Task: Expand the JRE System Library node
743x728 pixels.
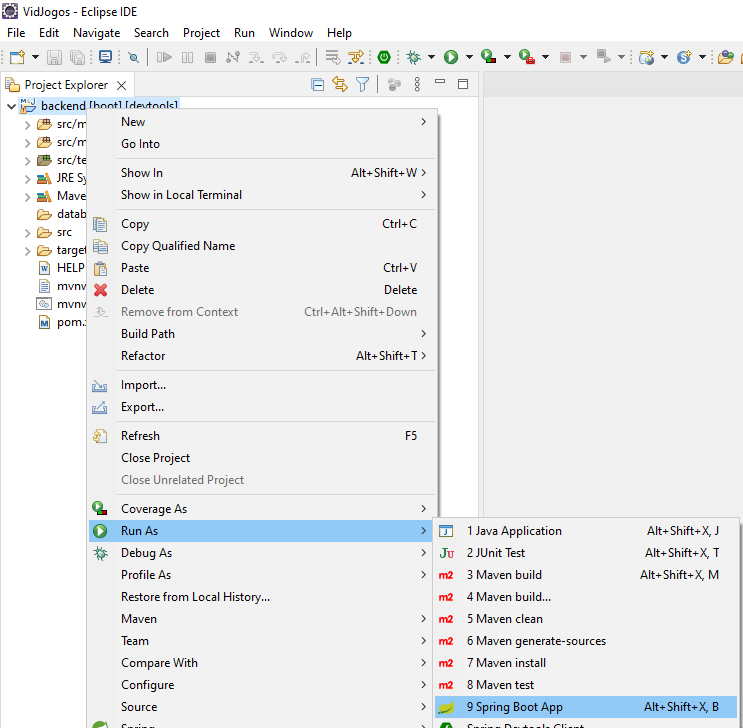Action: [27, 179]
